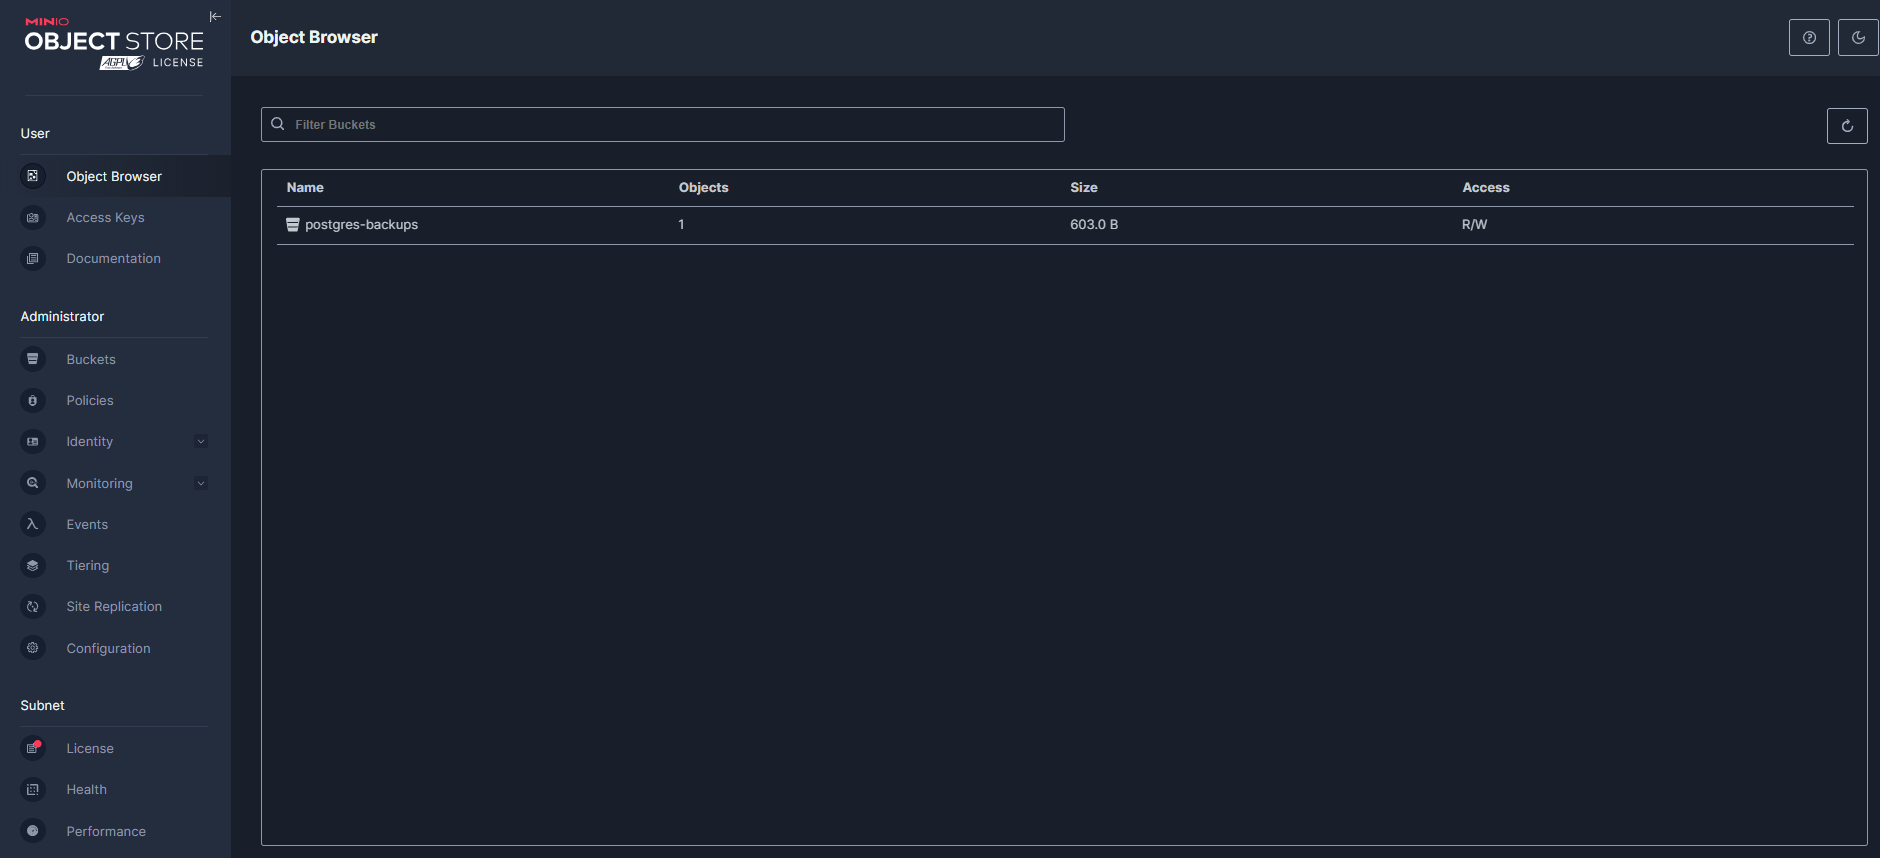Screen dimensions: 1880x858
Task: Collapse the sidebar with the arrow icon
Action: point(215,16)
